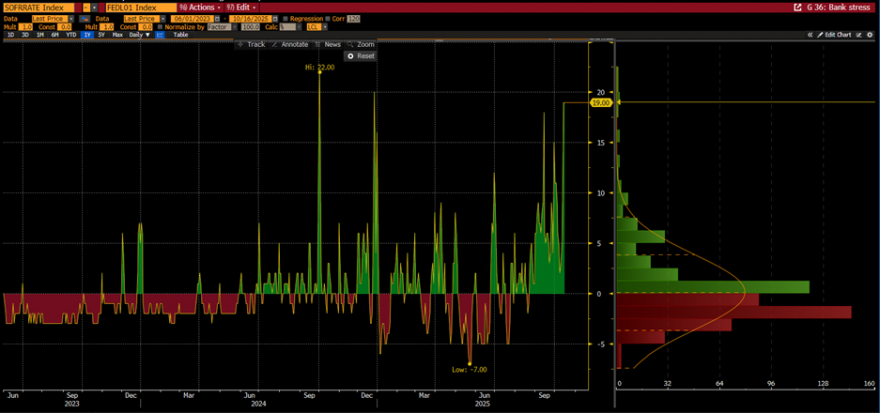Open chart settings gear icon
The image size is (880, 413).
[869, 35]
